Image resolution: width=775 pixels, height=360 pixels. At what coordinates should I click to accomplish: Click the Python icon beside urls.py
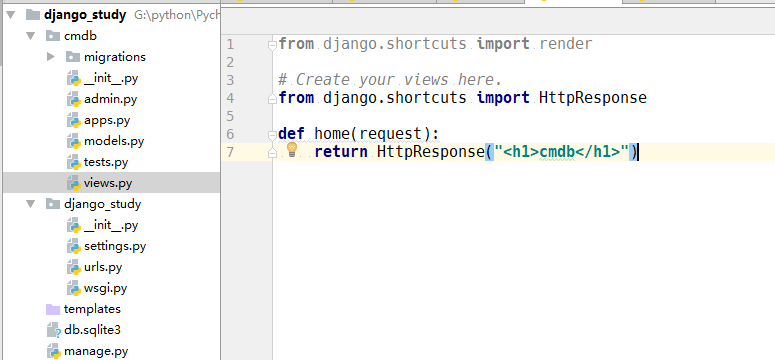point(74,267)
